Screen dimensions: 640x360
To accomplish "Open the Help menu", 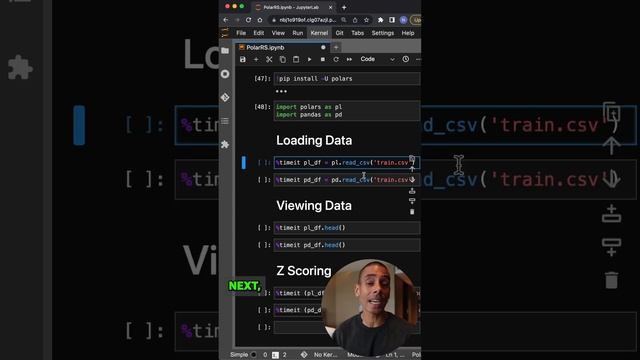I will point(408,33).
